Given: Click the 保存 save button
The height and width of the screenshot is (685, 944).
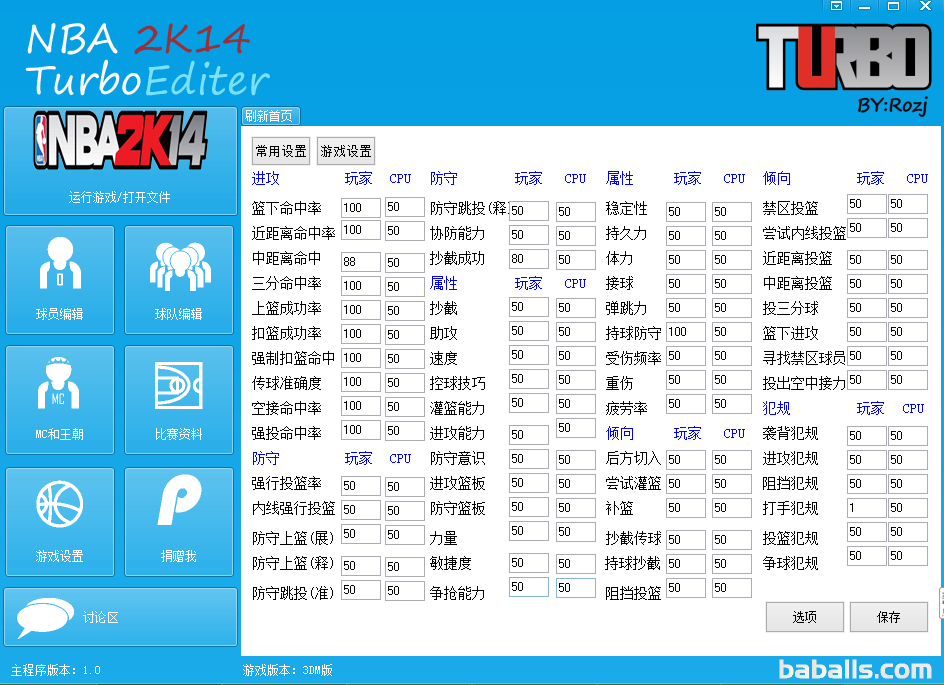Looking at the screenshot, I should tap(889, 617).
